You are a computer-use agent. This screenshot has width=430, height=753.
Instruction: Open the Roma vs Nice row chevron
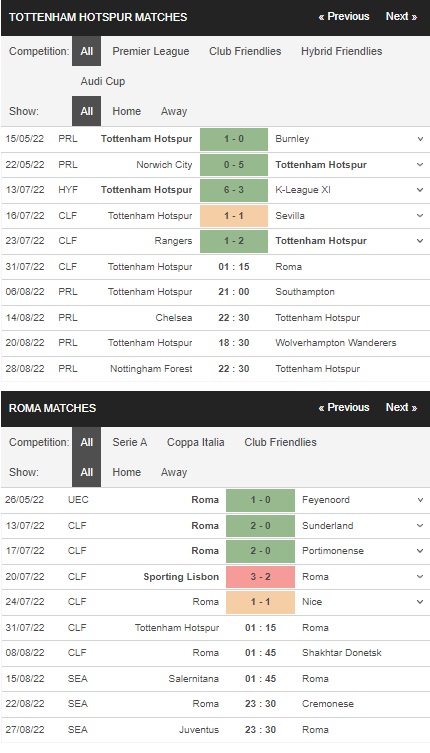(x=420, y=602)
